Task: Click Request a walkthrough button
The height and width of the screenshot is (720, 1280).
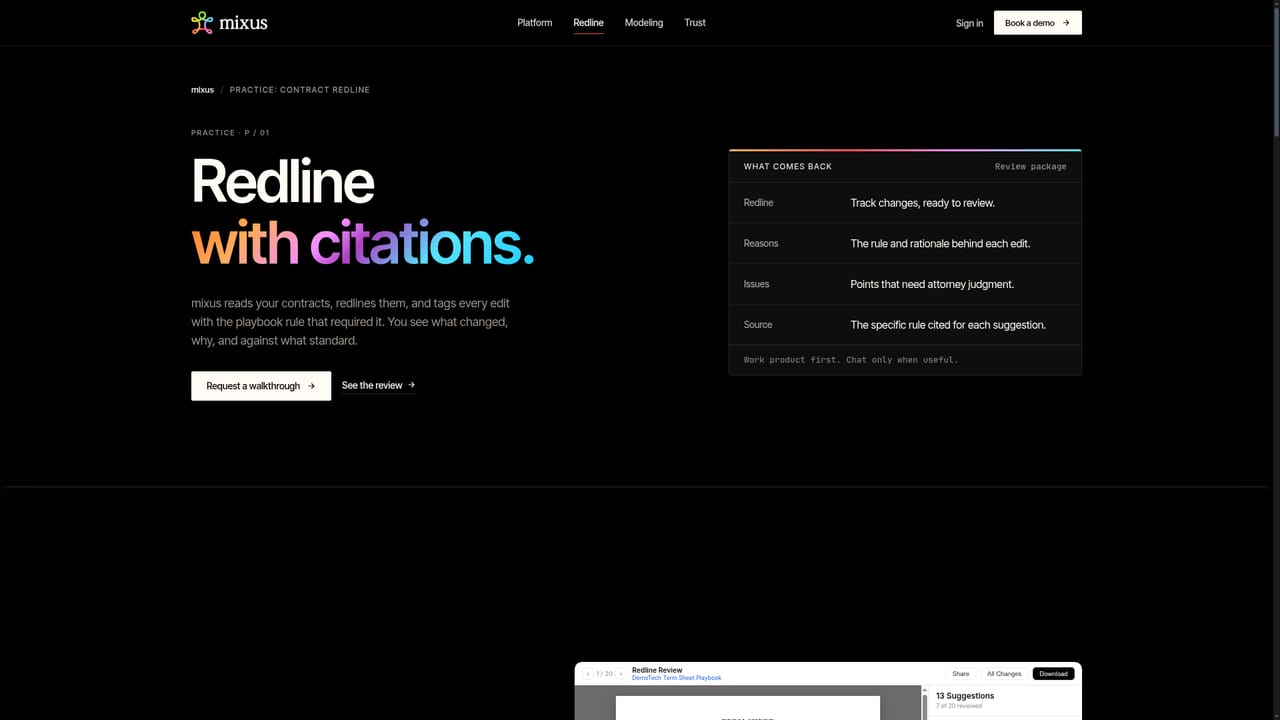Action: click(x=261, y=386)
